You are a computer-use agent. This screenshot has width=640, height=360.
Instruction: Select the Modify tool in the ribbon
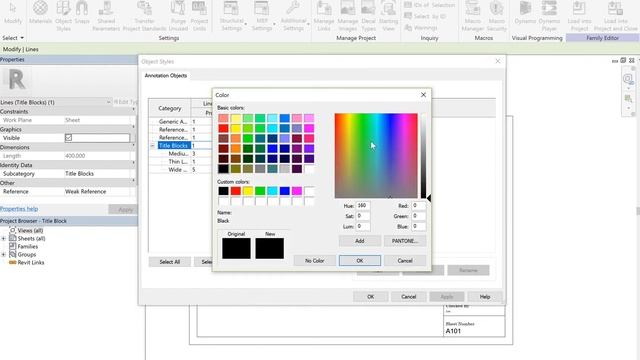pyautogui.click(x=13, y=13)
